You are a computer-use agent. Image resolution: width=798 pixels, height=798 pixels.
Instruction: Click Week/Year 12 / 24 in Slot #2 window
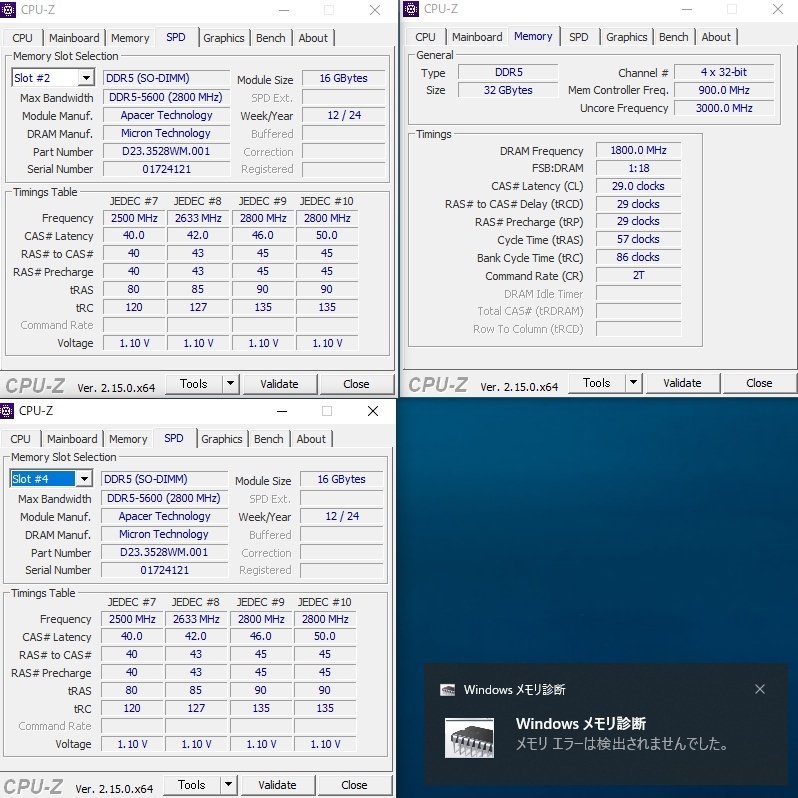pyautogui.click(x=344, y=115)
